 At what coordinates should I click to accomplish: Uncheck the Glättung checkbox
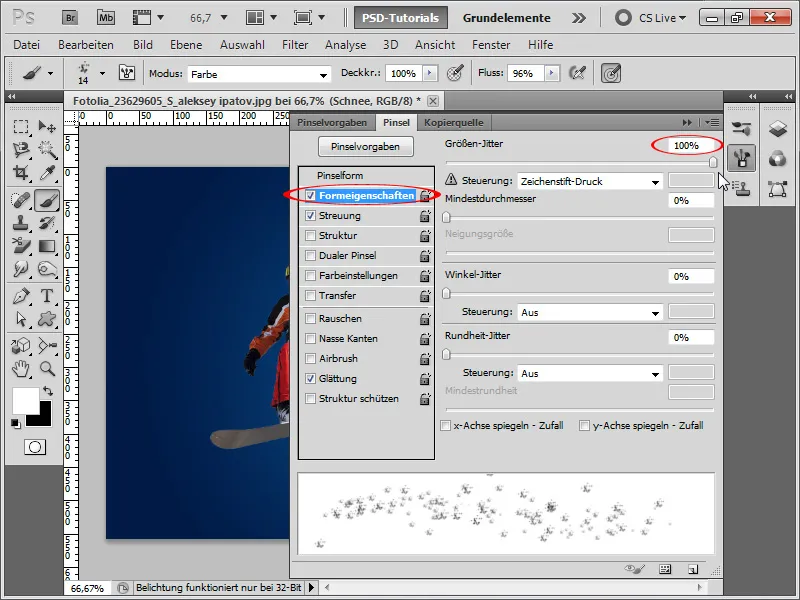[x=310, y=379]
